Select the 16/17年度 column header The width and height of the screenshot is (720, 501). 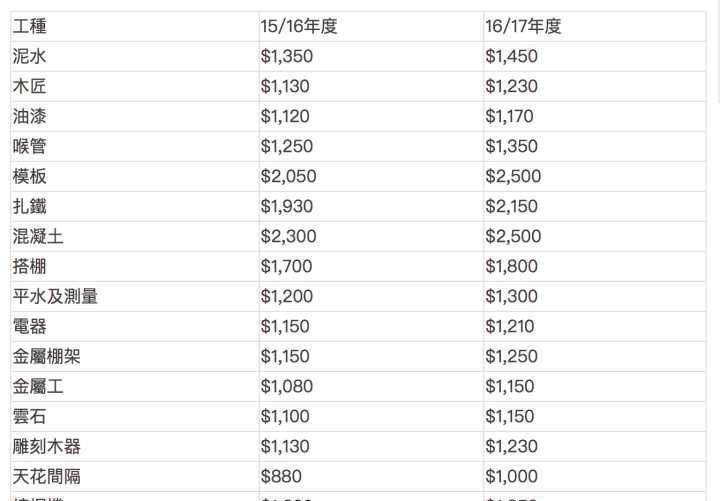[x=523, y=27]
